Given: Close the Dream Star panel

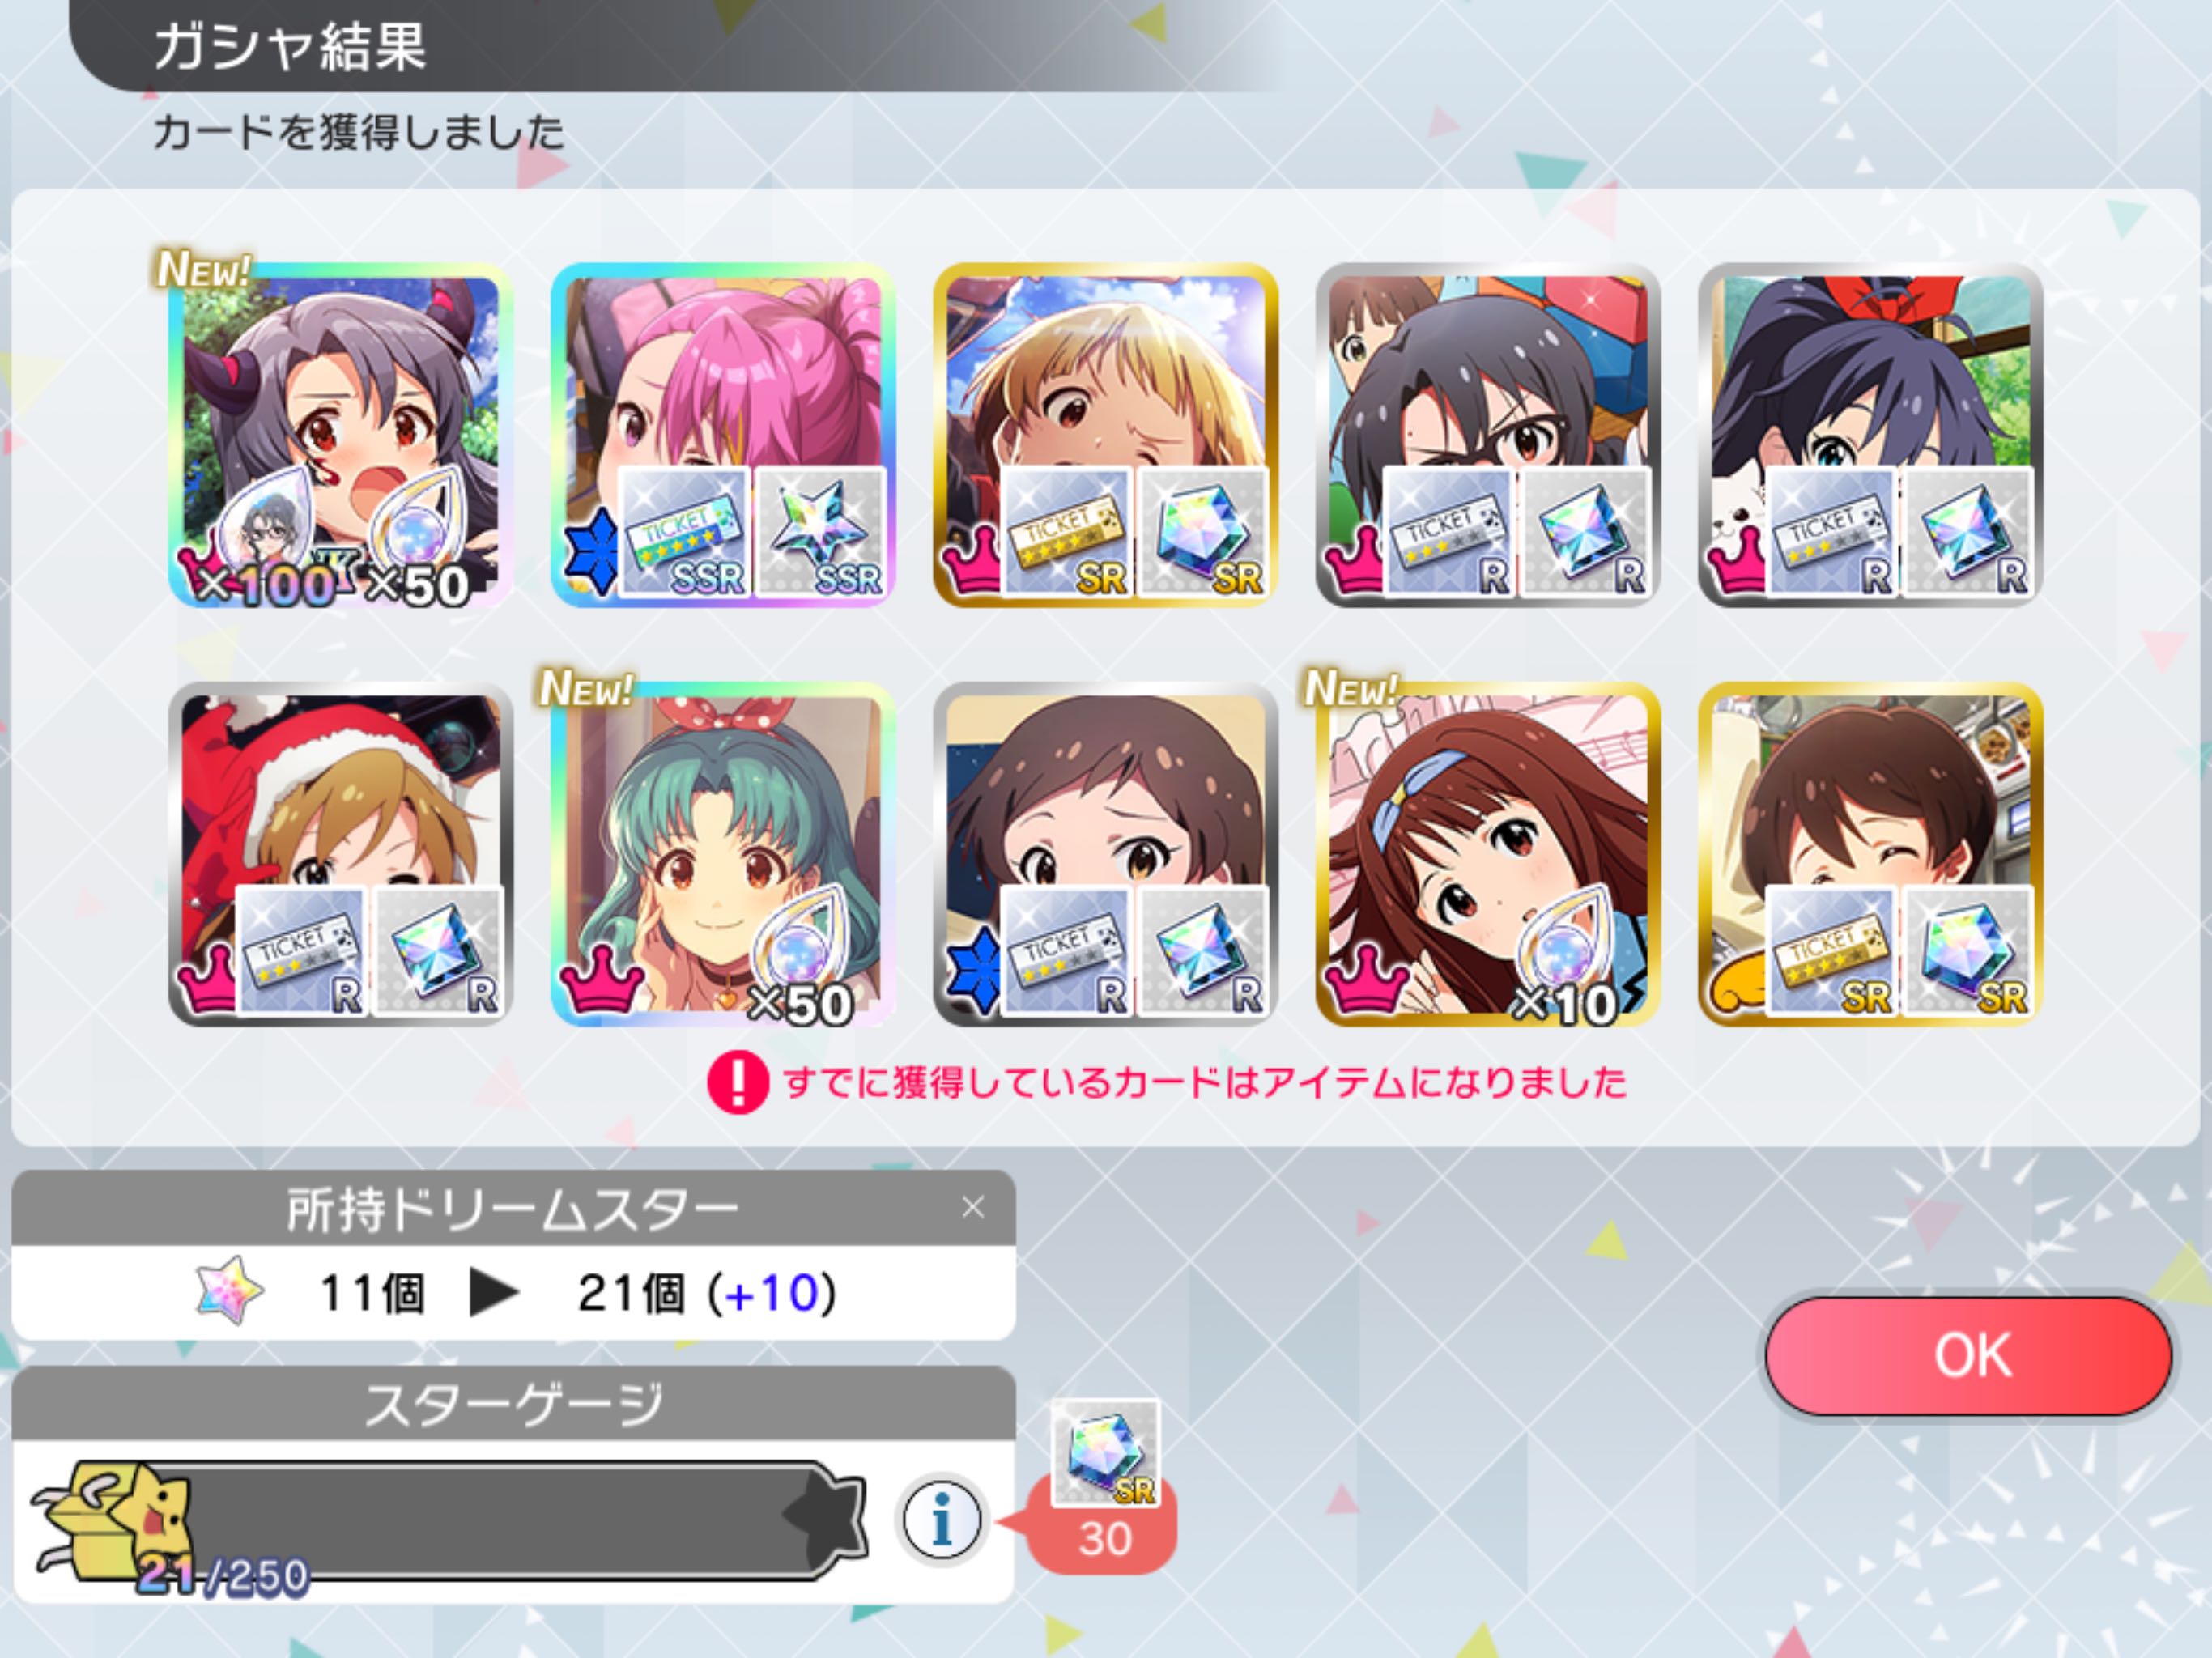Looking at the screenshot, I should (x=973, y=1207).
